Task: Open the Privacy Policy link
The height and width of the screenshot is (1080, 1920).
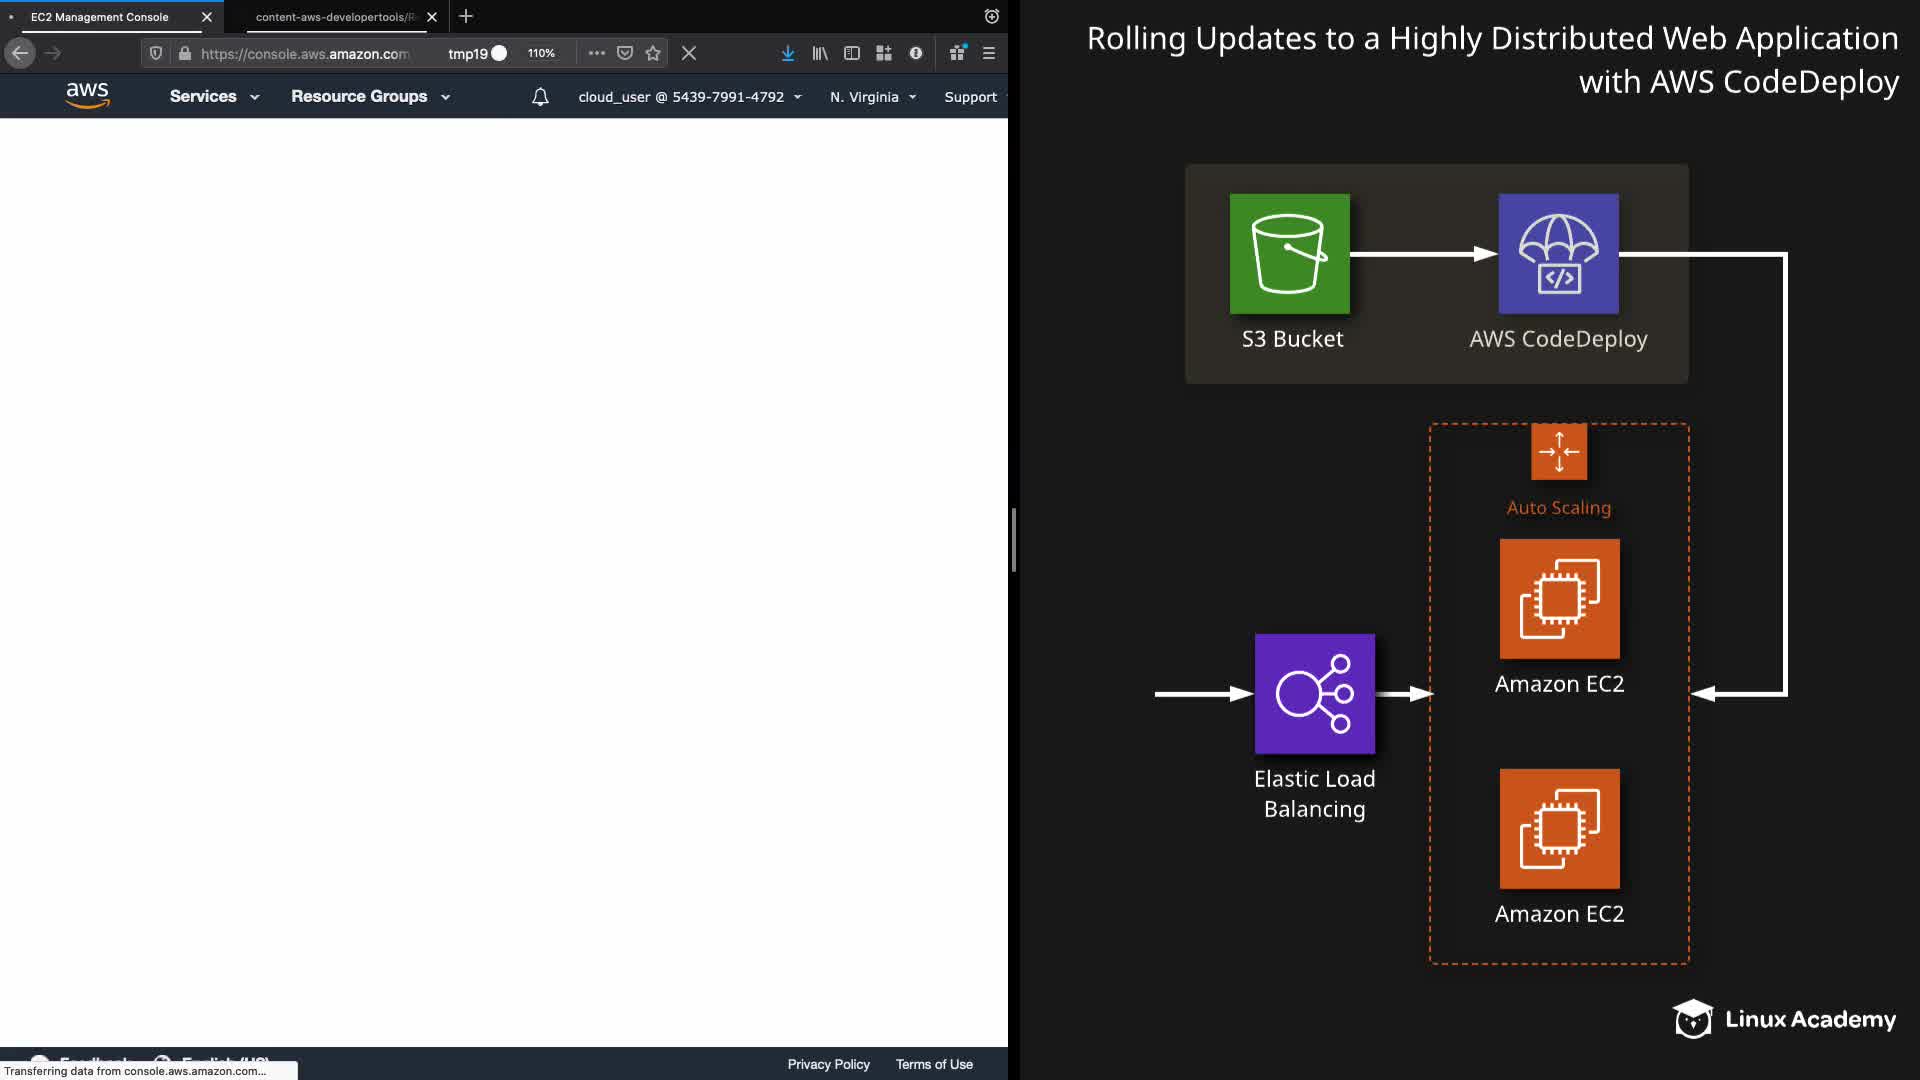Action: 828,1064
